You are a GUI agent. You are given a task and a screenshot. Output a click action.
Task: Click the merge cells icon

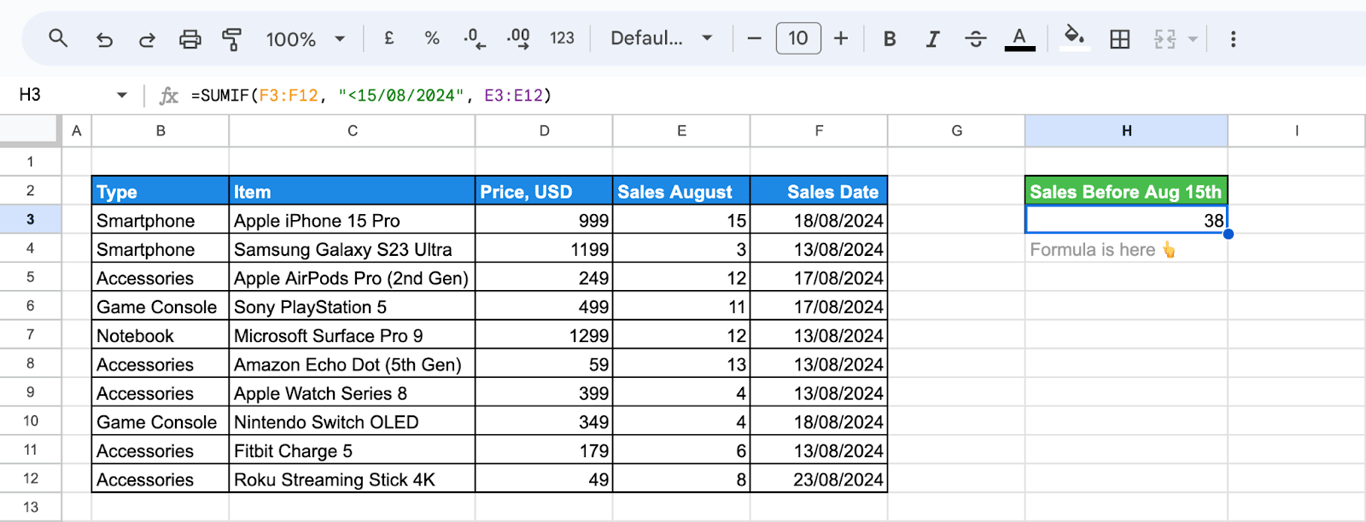tap(1165, 39)
